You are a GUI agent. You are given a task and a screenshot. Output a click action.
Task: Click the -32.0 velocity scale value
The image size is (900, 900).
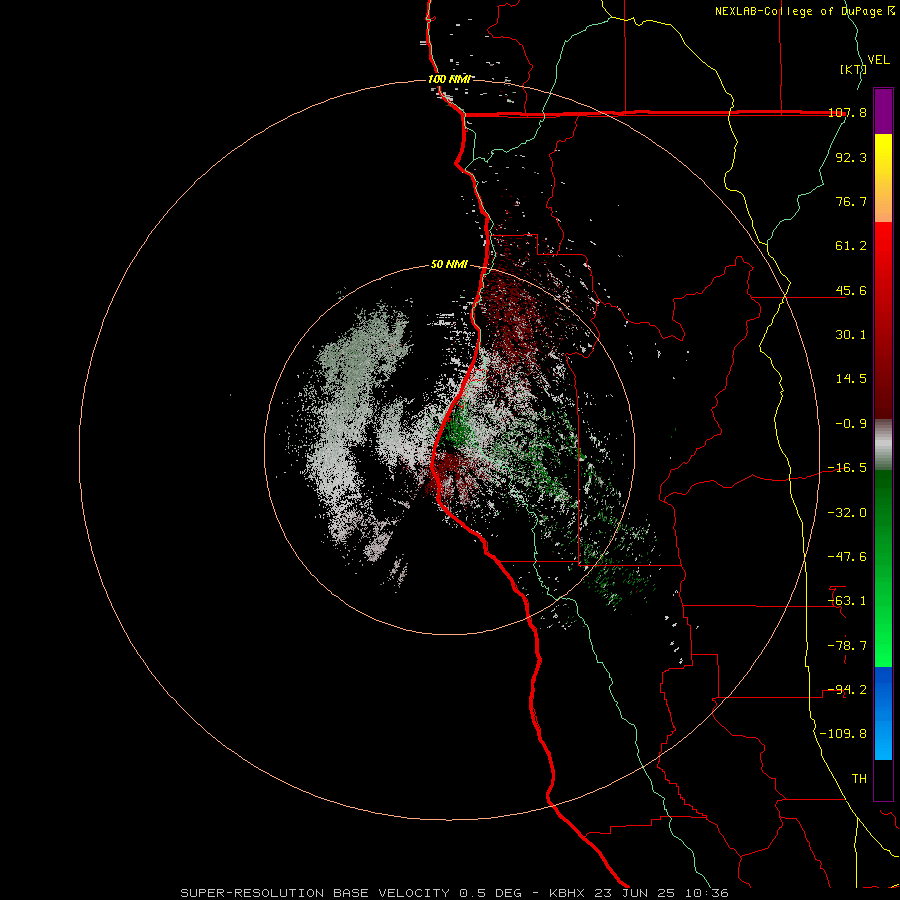click(x=847, y=513)
